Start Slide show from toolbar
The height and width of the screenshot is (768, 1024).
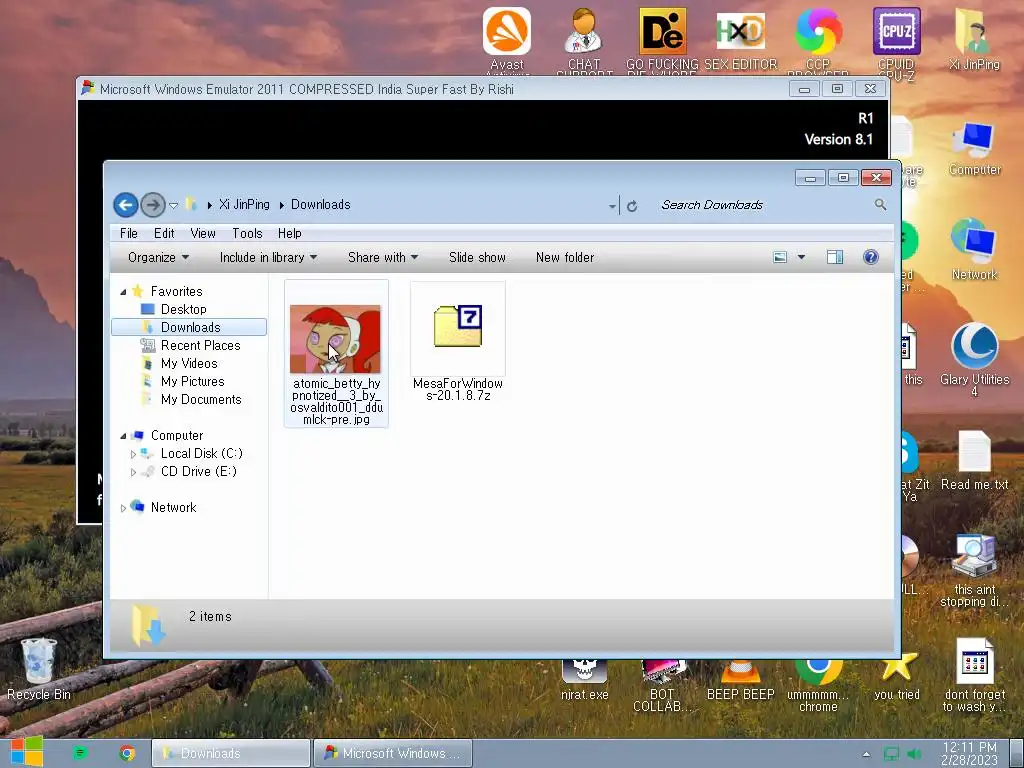click(477, 257)
